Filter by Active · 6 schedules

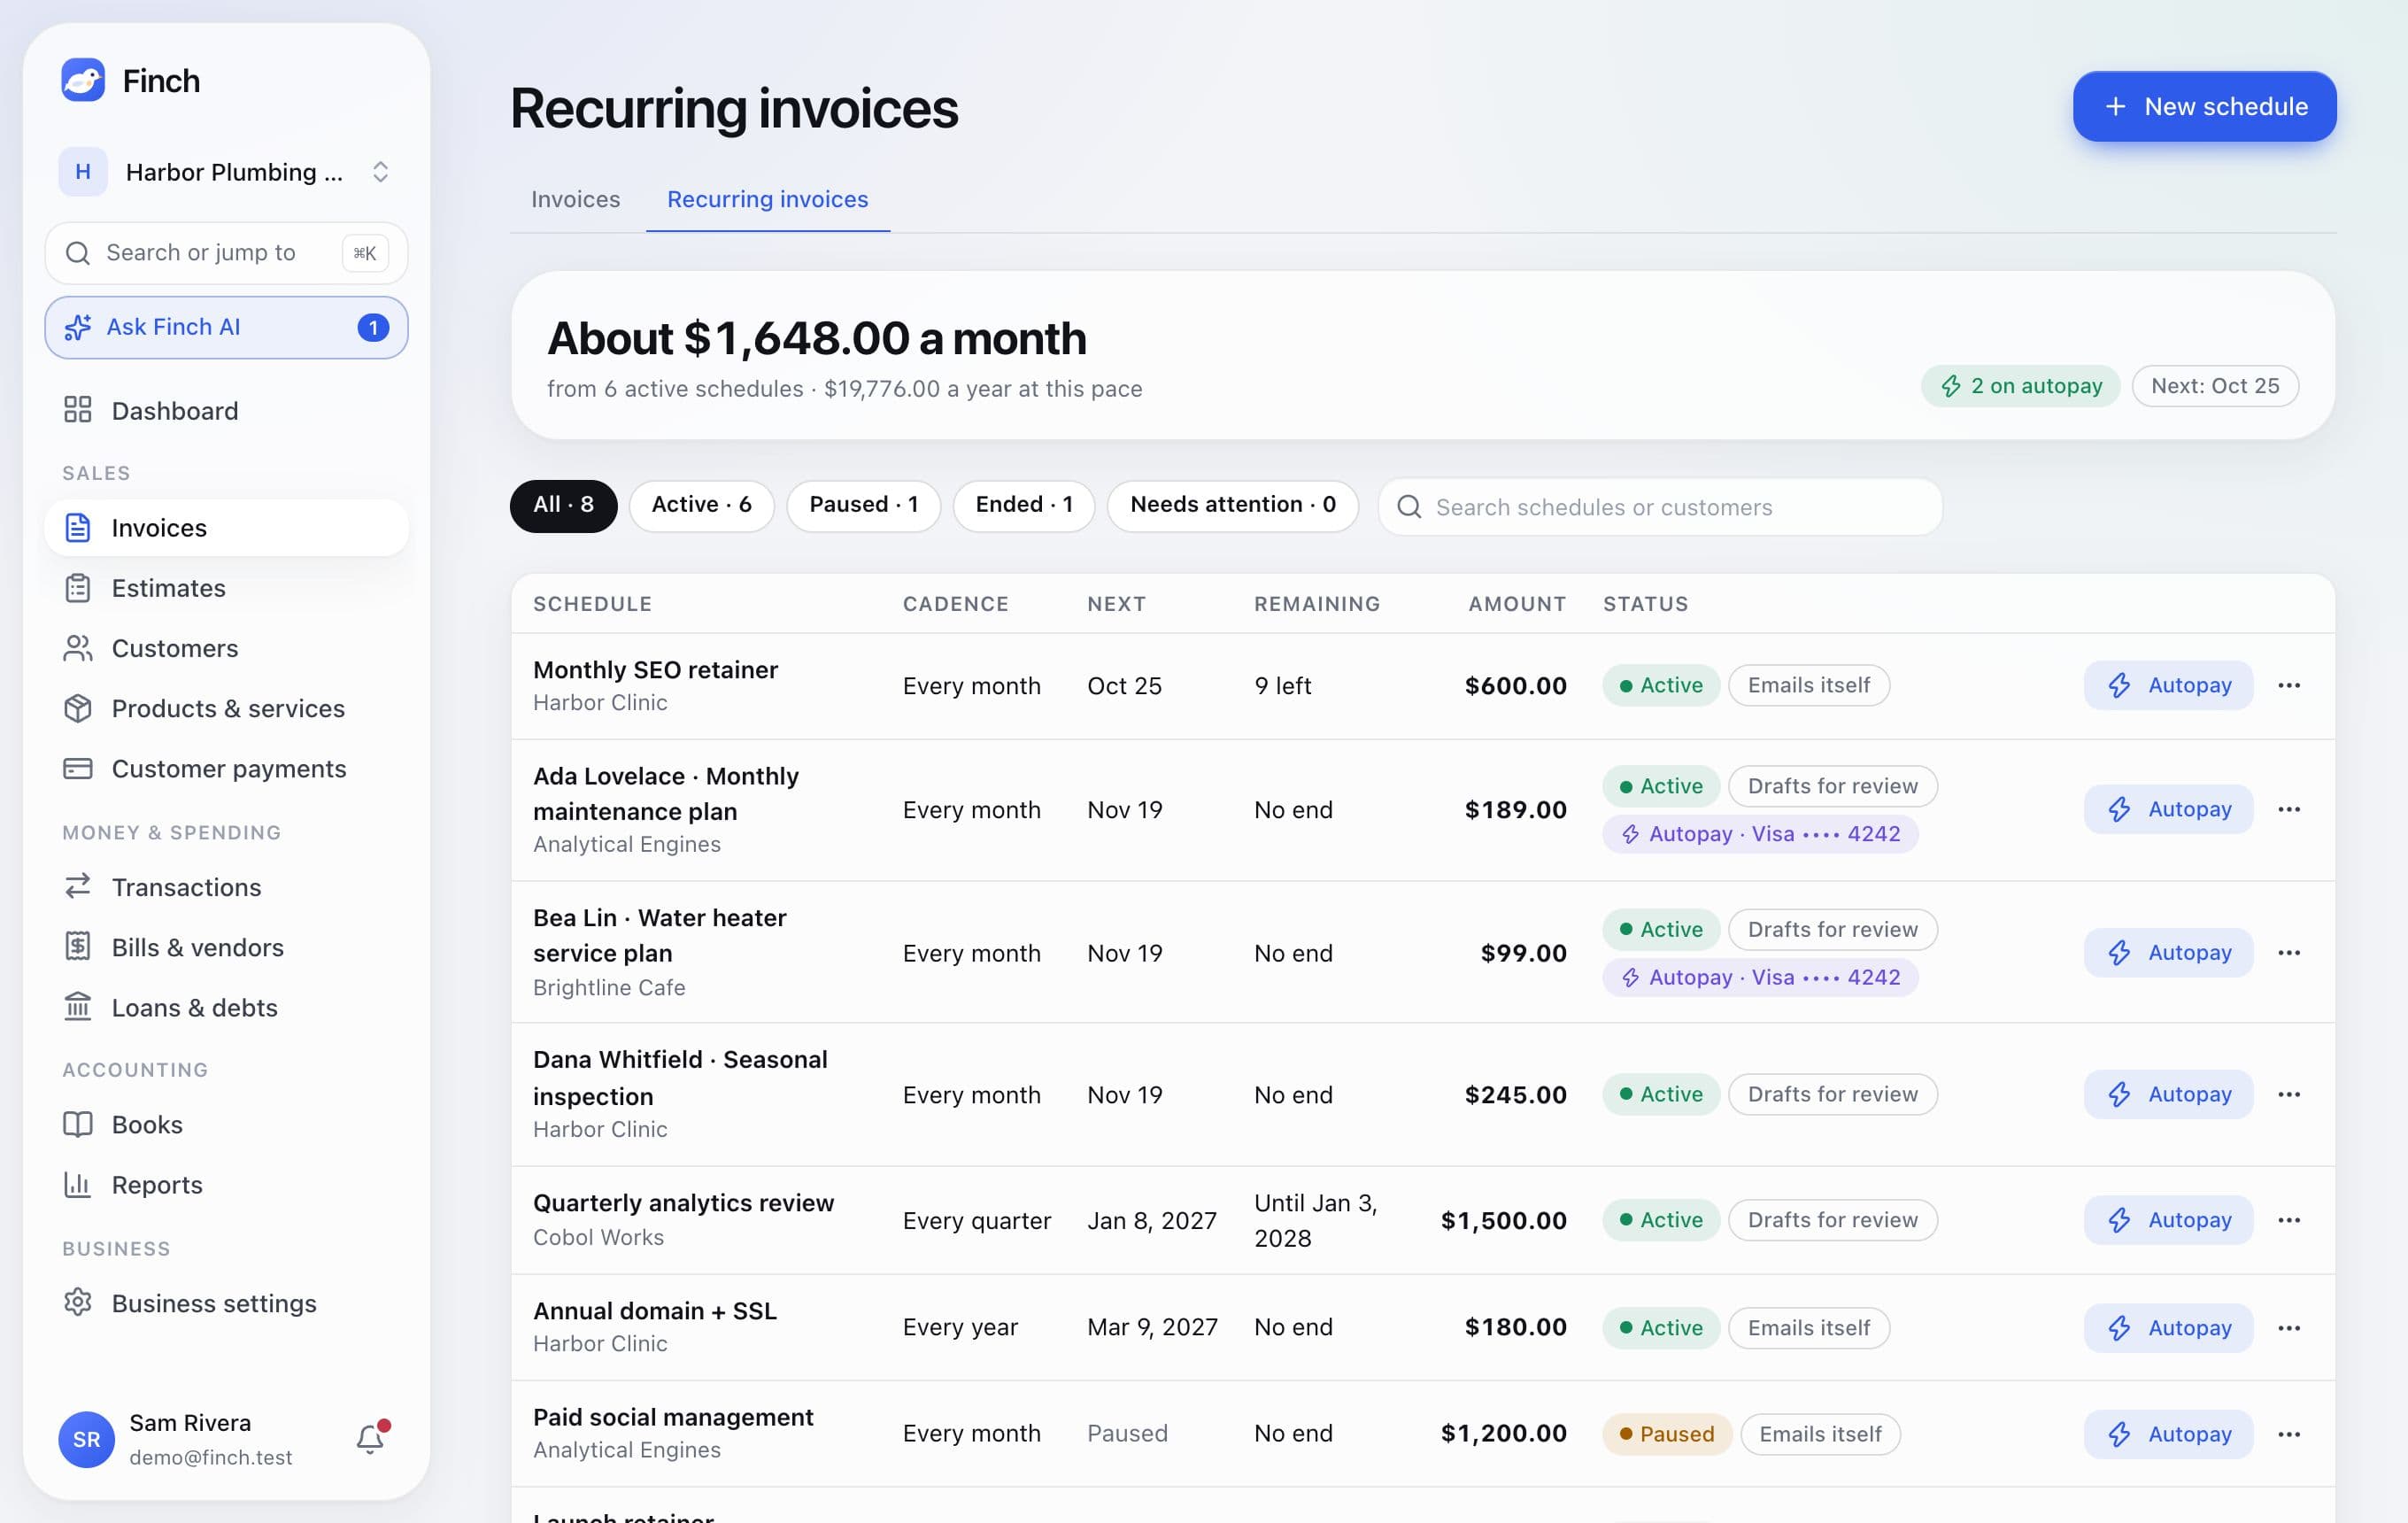coord(701,506)
